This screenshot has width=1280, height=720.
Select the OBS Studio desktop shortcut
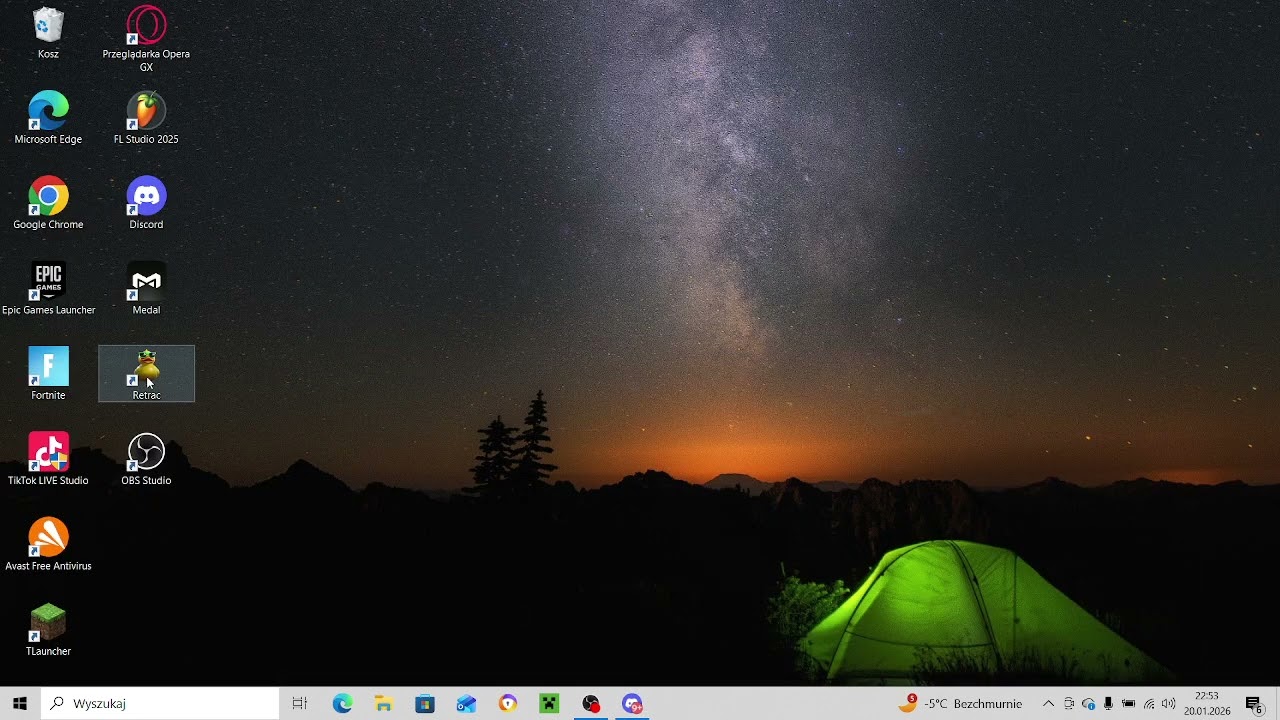point(146,459)
